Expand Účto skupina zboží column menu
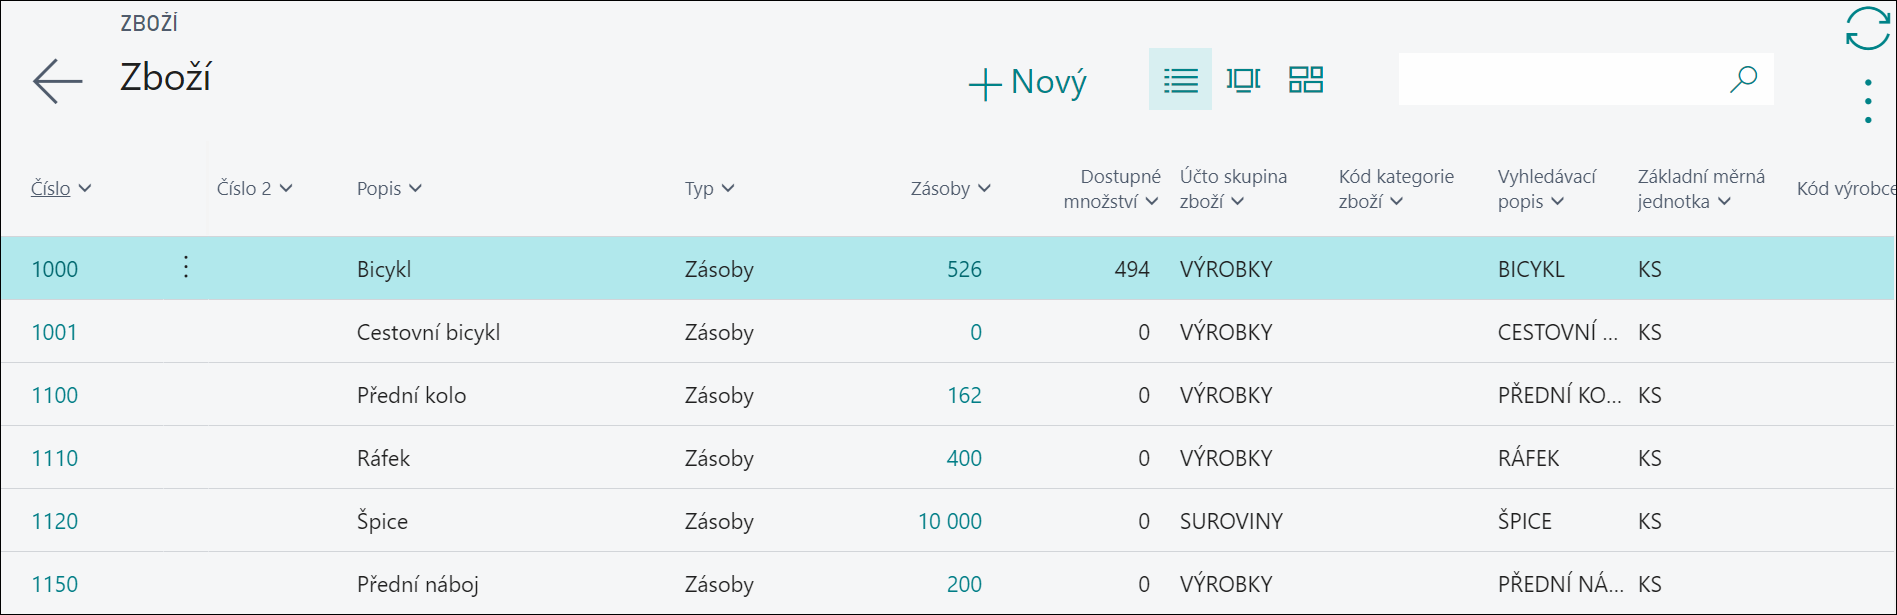Image resolution: width=1897 pixels, height=615 pixels. coord(1238,201)
